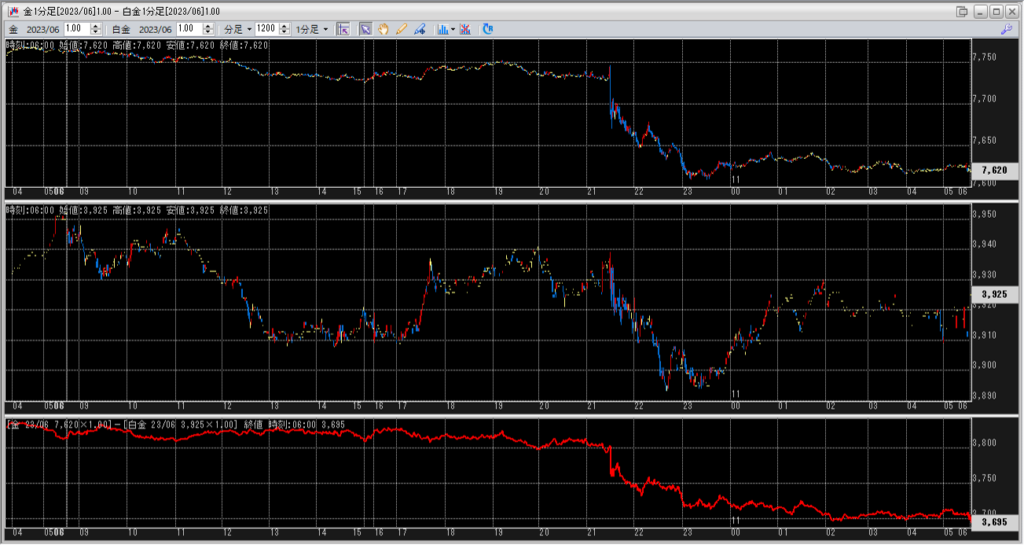Open the chart indicator icon menu

[441, 29]
